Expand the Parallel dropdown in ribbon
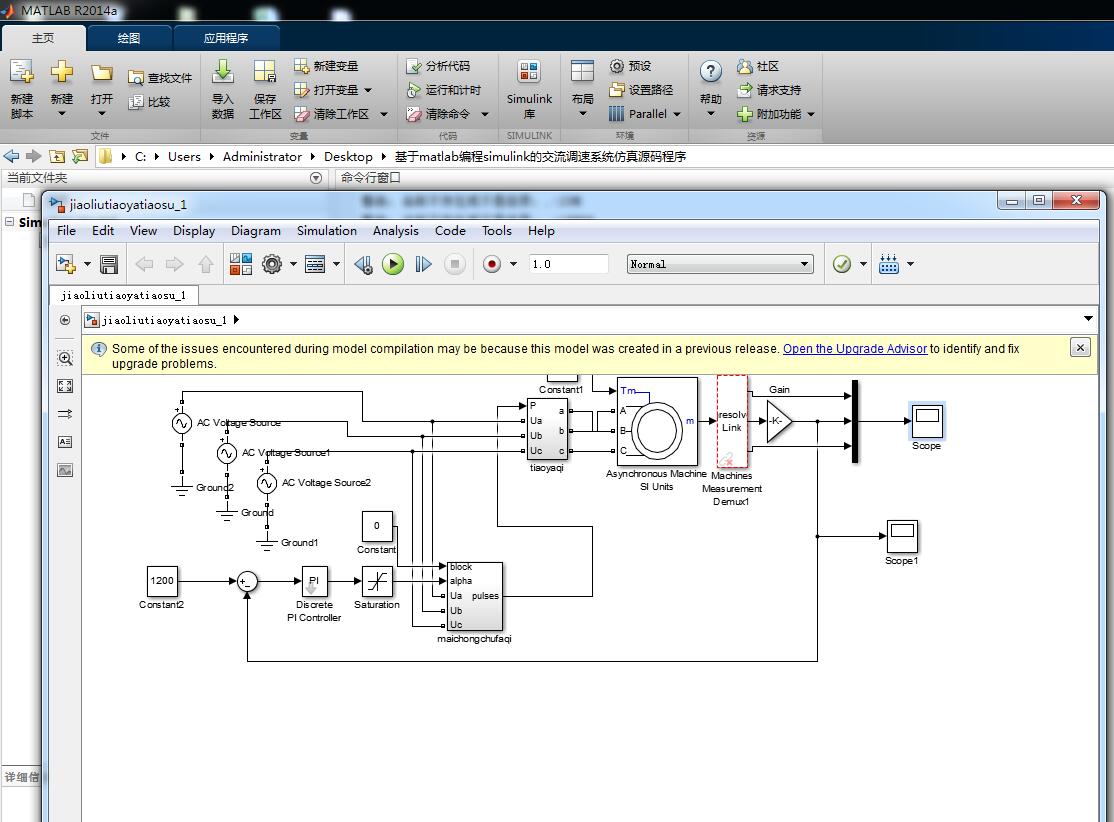 [x=676, y=114]
